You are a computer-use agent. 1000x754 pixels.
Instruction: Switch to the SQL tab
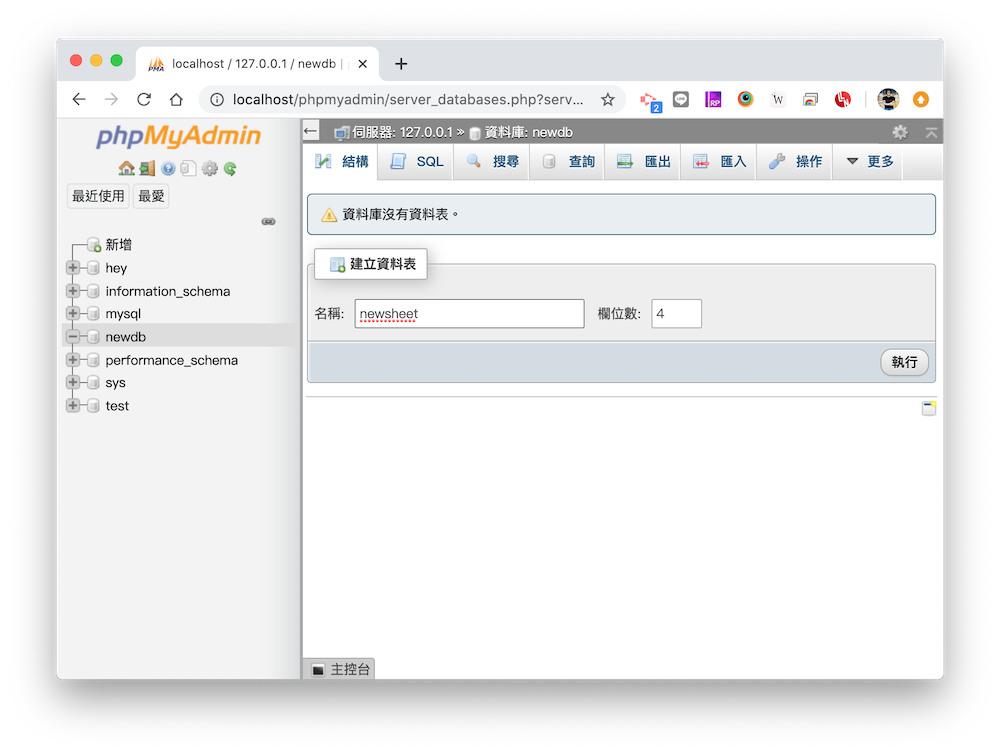(x=416, y=161)
